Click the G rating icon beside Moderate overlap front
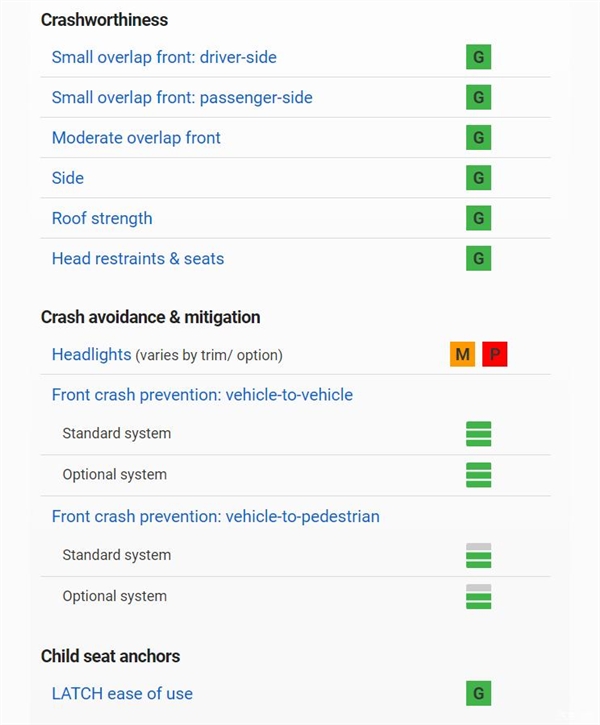 478,138
